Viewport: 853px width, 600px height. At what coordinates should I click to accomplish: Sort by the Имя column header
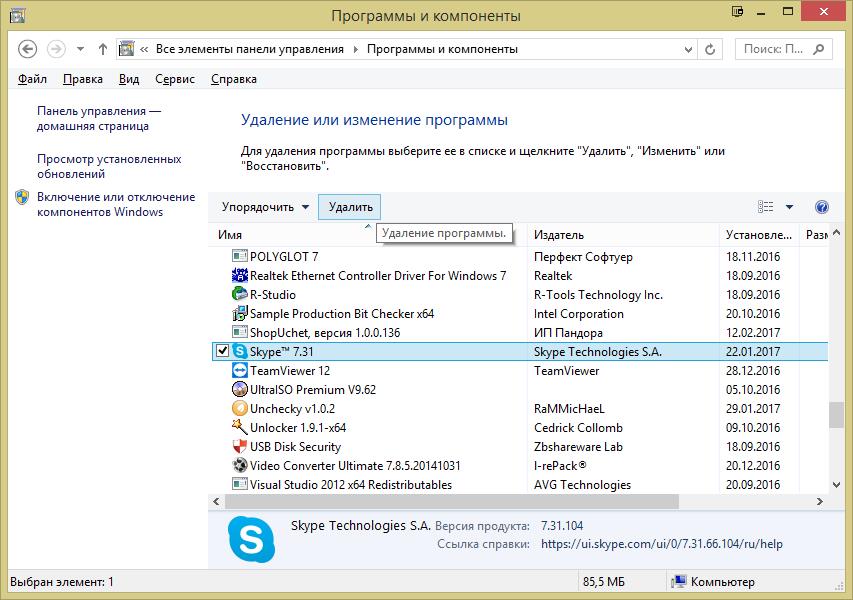pos(368,234)
